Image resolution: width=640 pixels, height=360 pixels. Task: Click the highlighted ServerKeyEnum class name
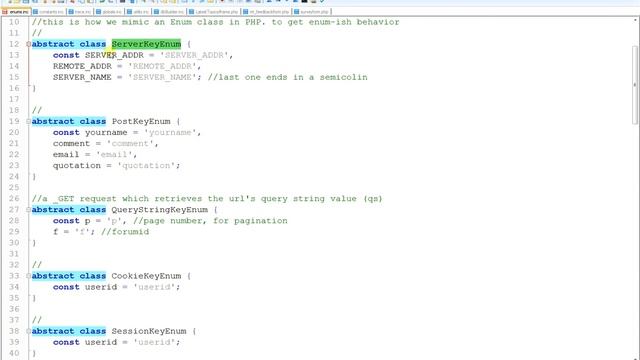[x=146, y=44]
